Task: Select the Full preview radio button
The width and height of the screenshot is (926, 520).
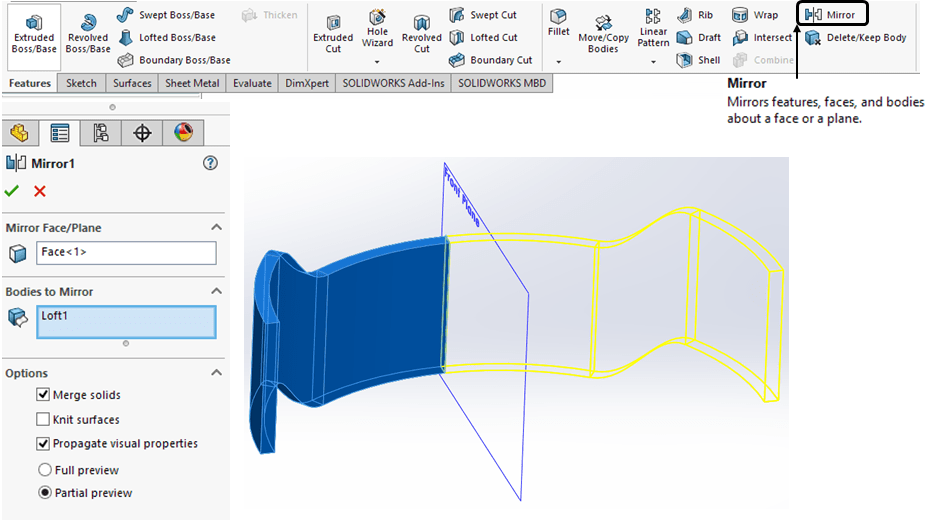Action: (44, 470)
